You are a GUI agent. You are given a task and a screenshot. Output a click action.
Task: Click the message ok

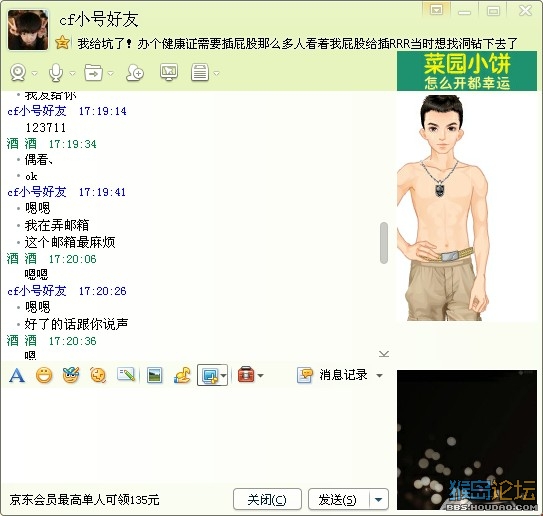pyautogui.click(x=31, y=176)
